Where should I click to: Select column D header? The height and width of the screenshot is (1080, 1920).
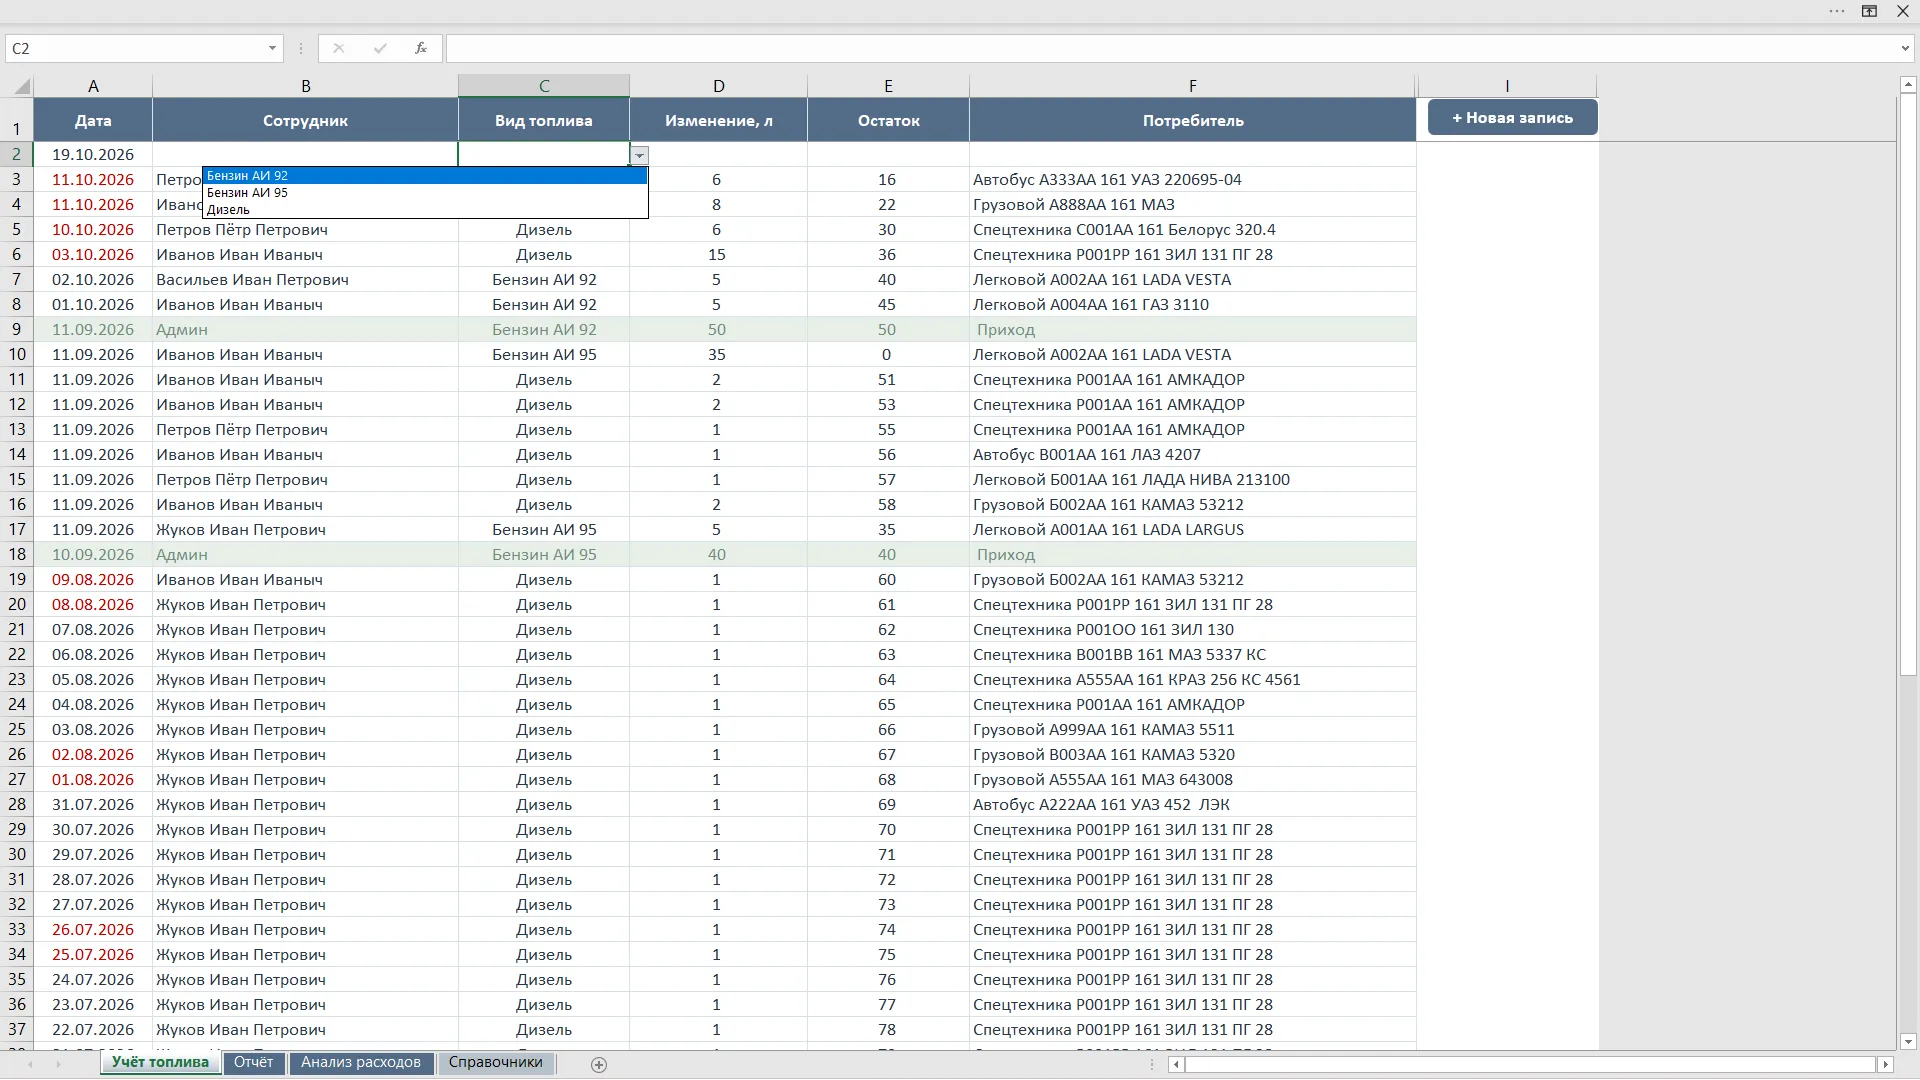[x=718, y=86]
